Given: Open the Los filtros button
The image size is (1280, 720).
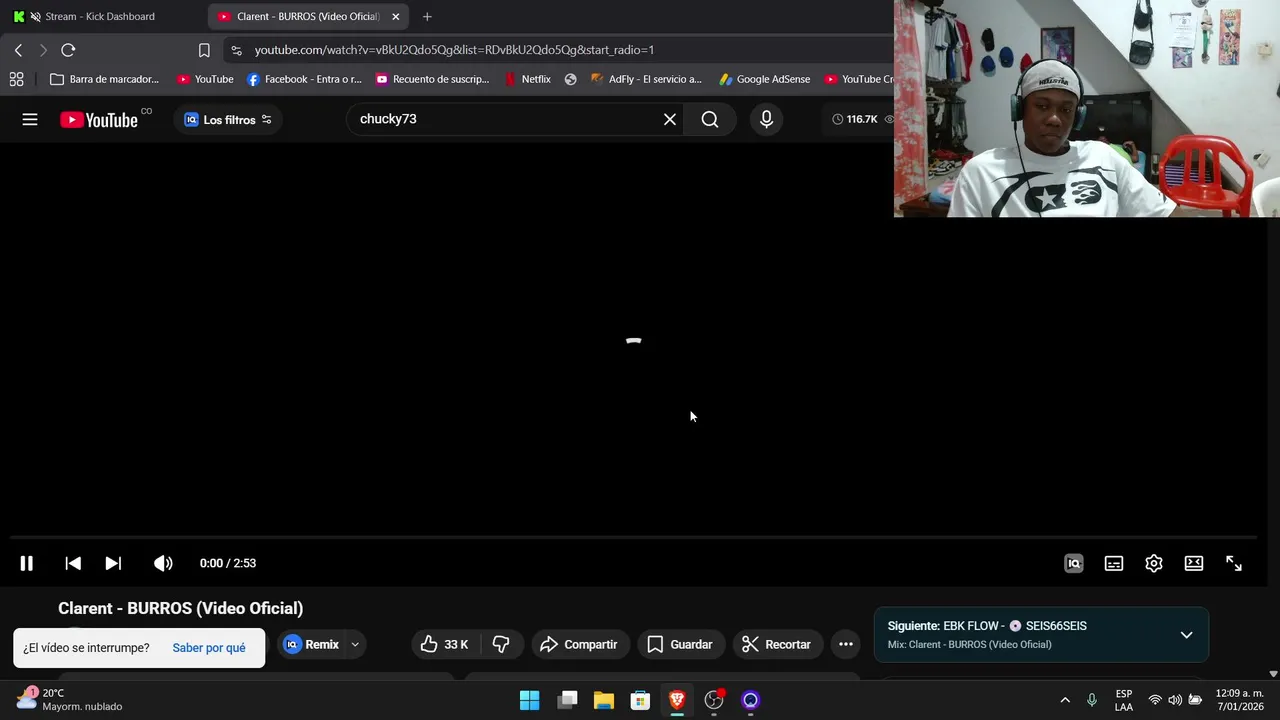Looking at the screenshot, I should click(228, 119).
